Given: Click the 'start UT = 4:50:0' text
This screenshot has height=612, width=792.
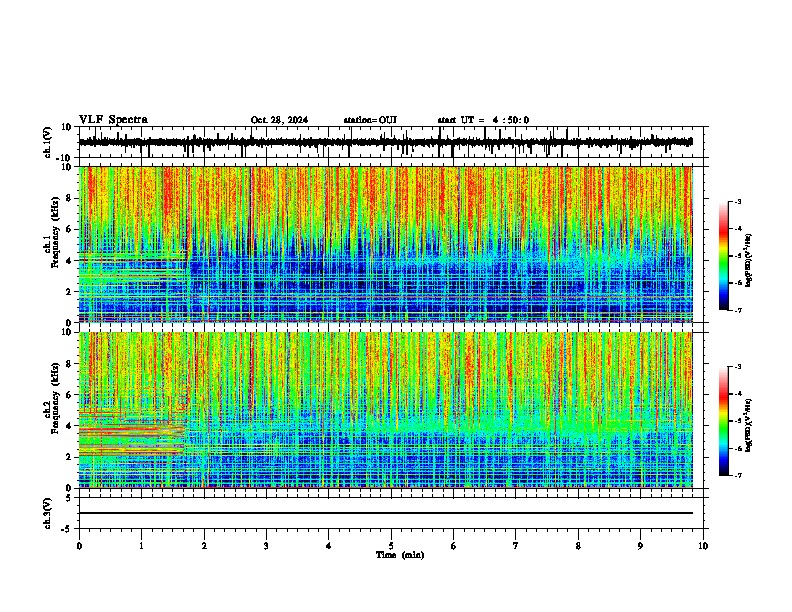Looking at the screenshot, I should [x=483, y=120].
